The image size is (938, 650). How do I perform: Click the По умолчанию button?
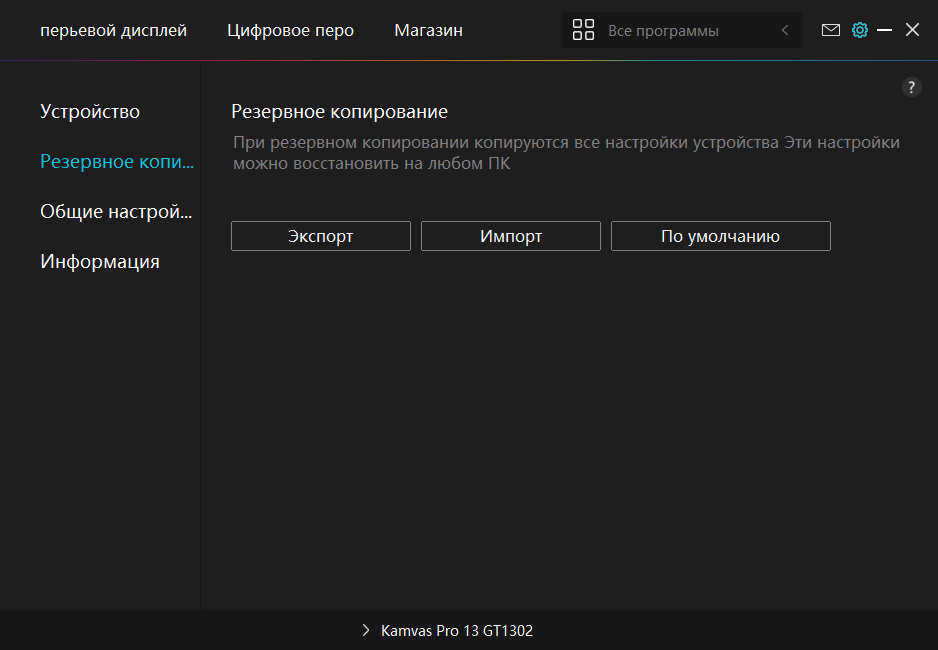(x=720, y=236)
